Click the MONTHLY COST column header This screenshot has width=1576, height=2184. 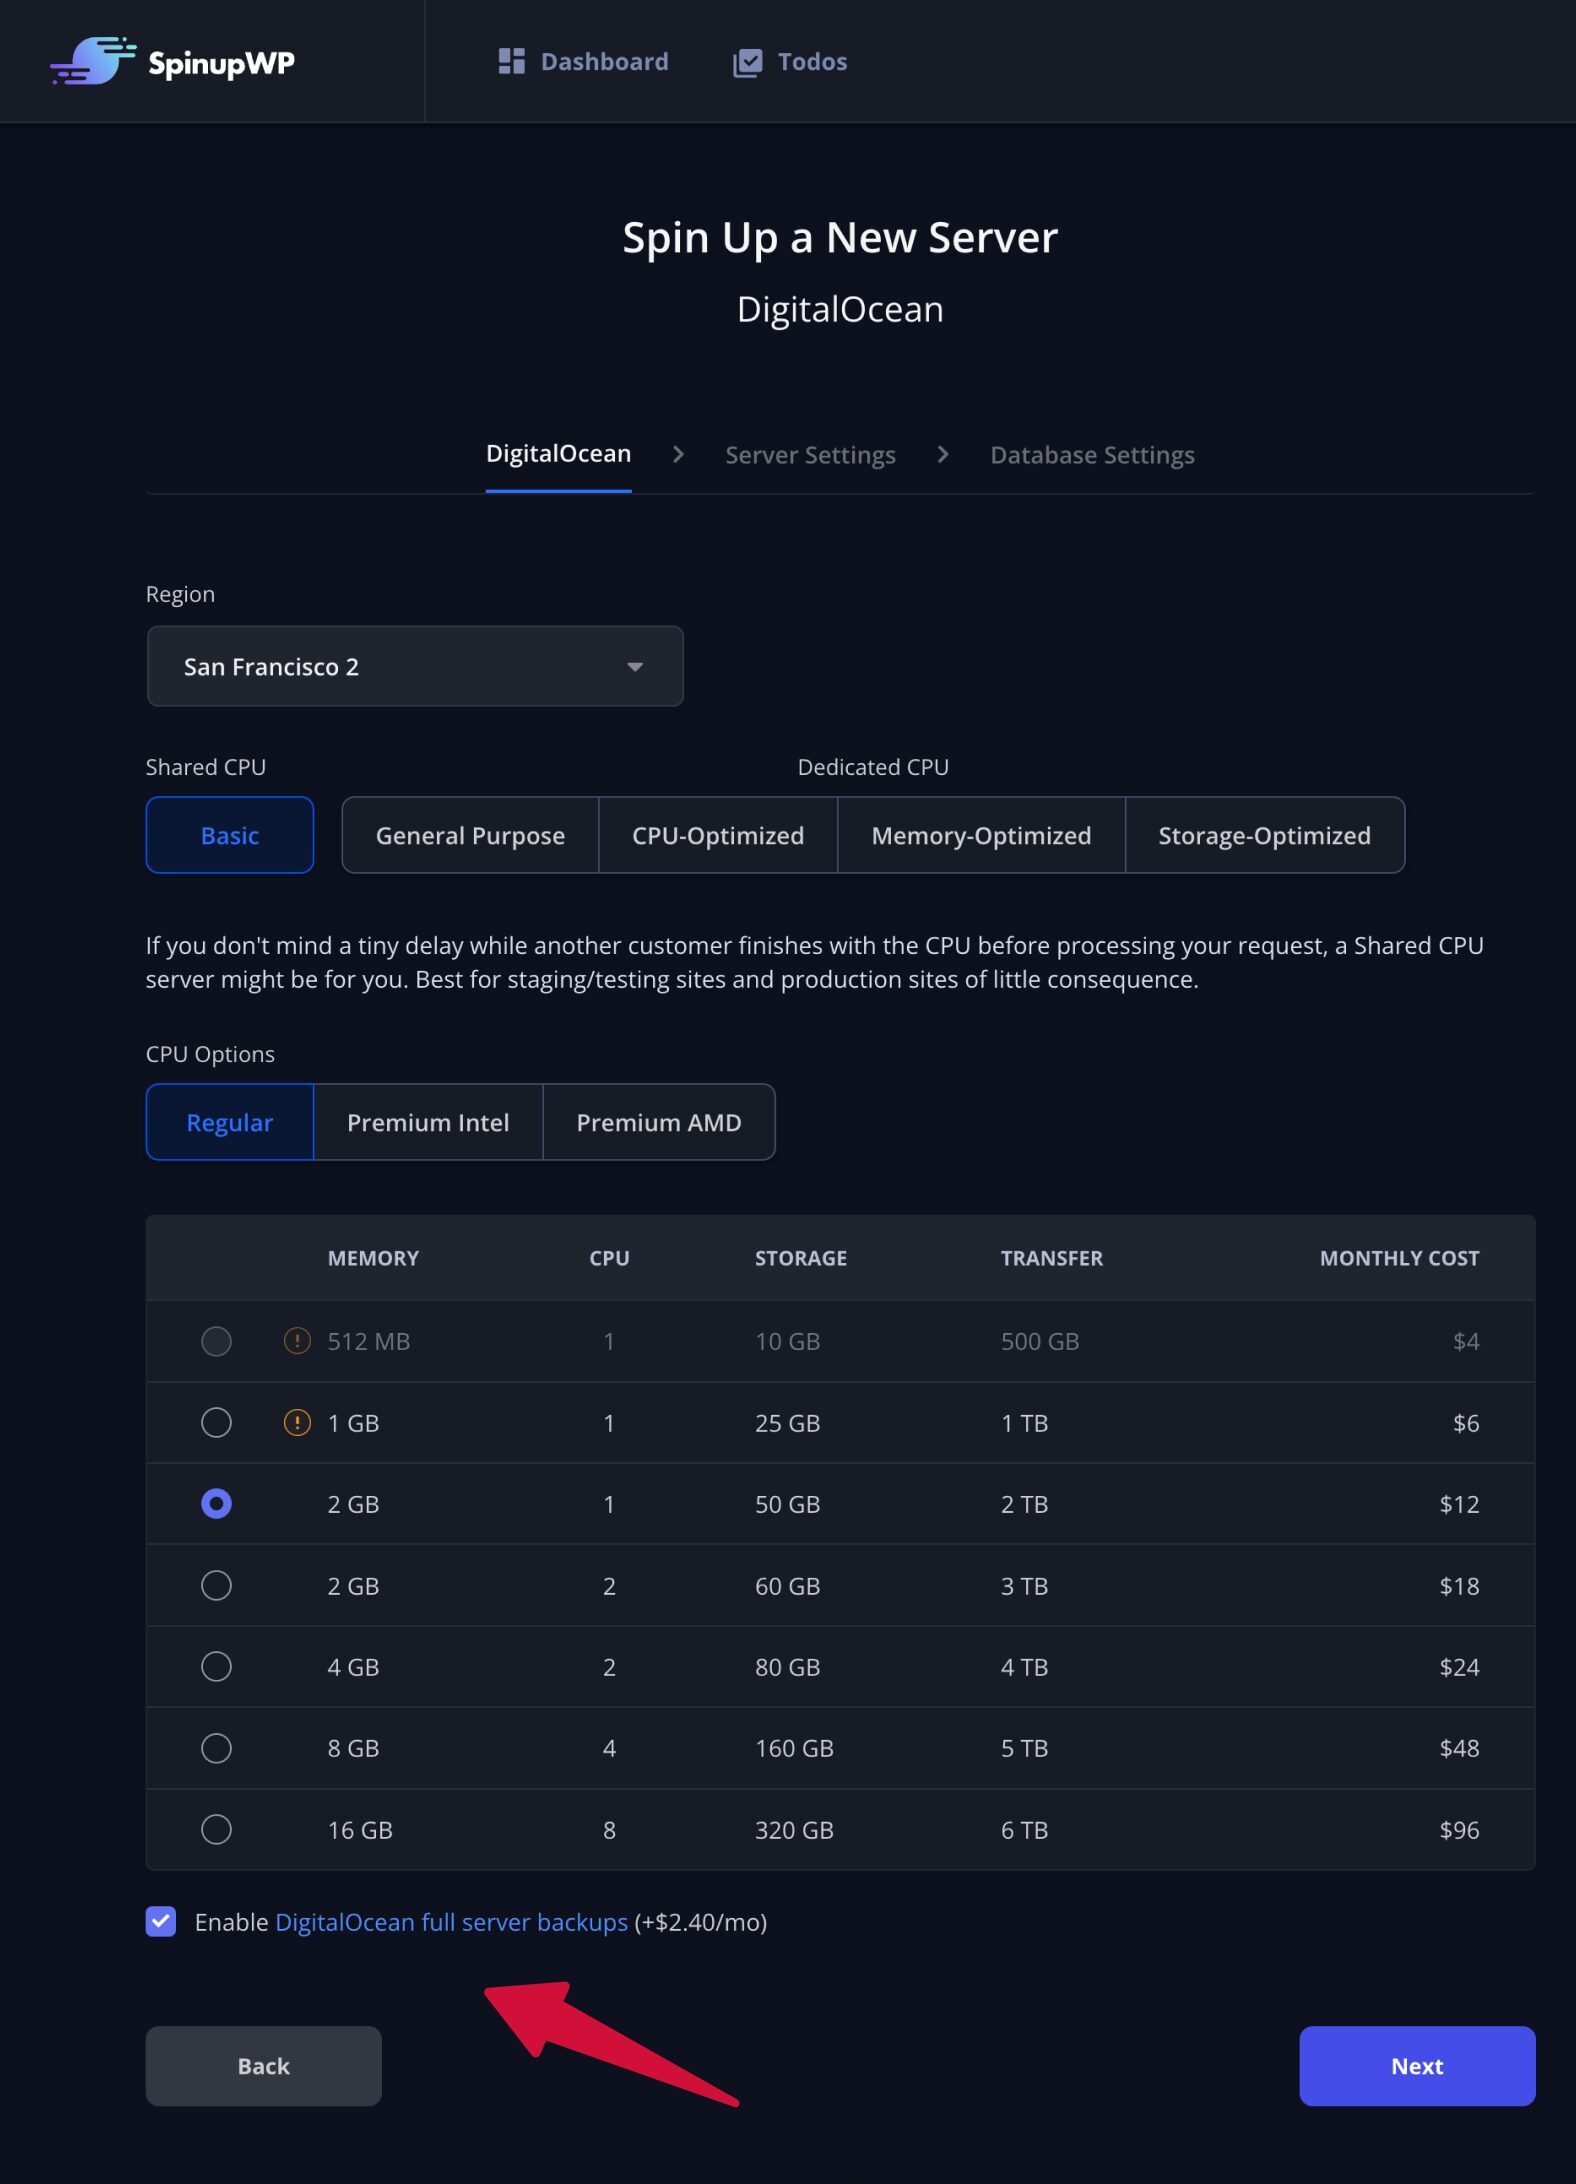(1399, 1258)
